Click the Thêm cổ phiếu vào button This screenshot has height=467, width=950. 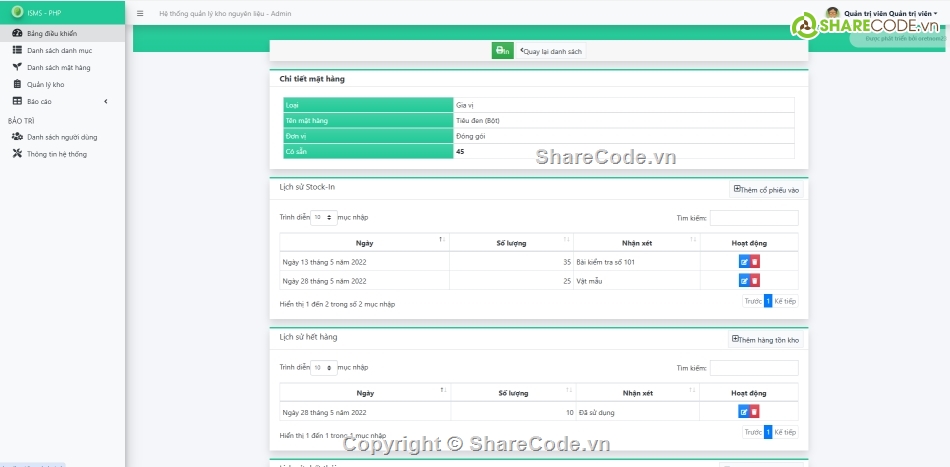pyautogui.click(x=767, y=189)
